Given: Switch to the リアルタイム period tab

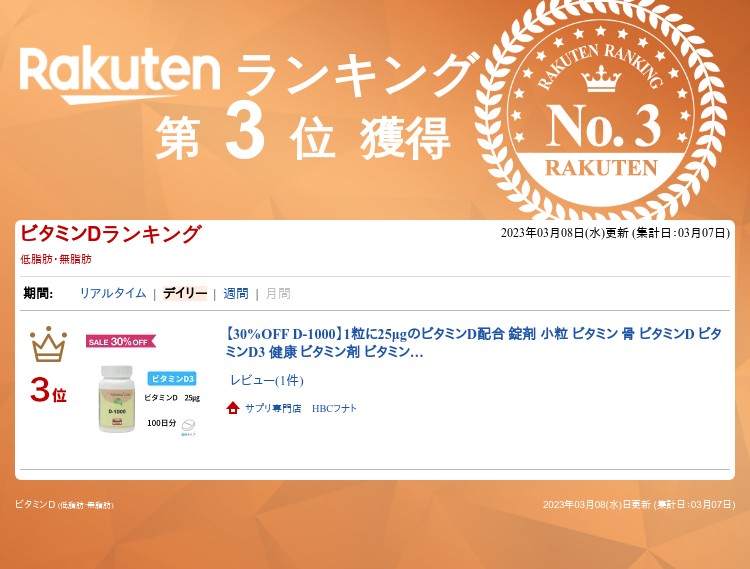Looking at the screenshot, I should pyautogui.click(x=113, y=293).
